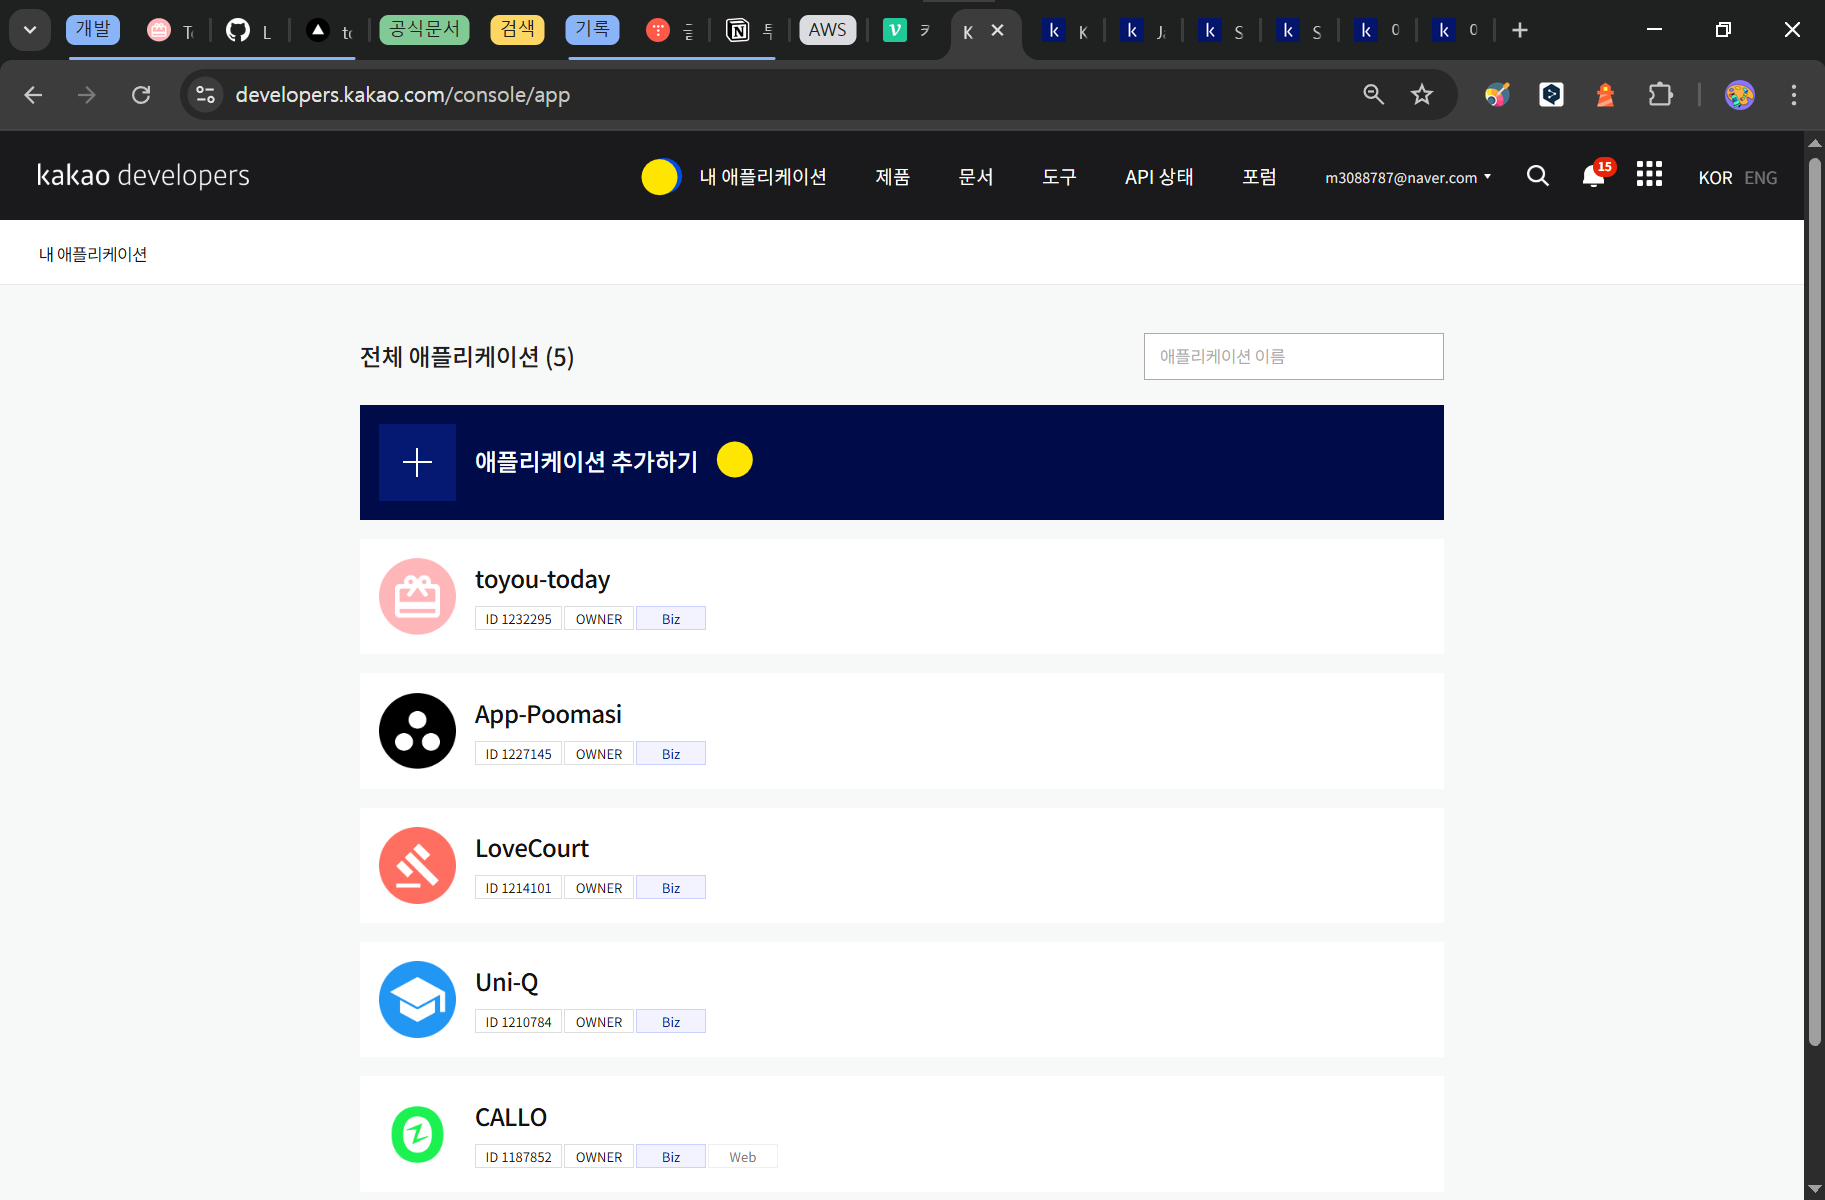
Task: Open the 포럼 menu
Action: point(1259,177)
